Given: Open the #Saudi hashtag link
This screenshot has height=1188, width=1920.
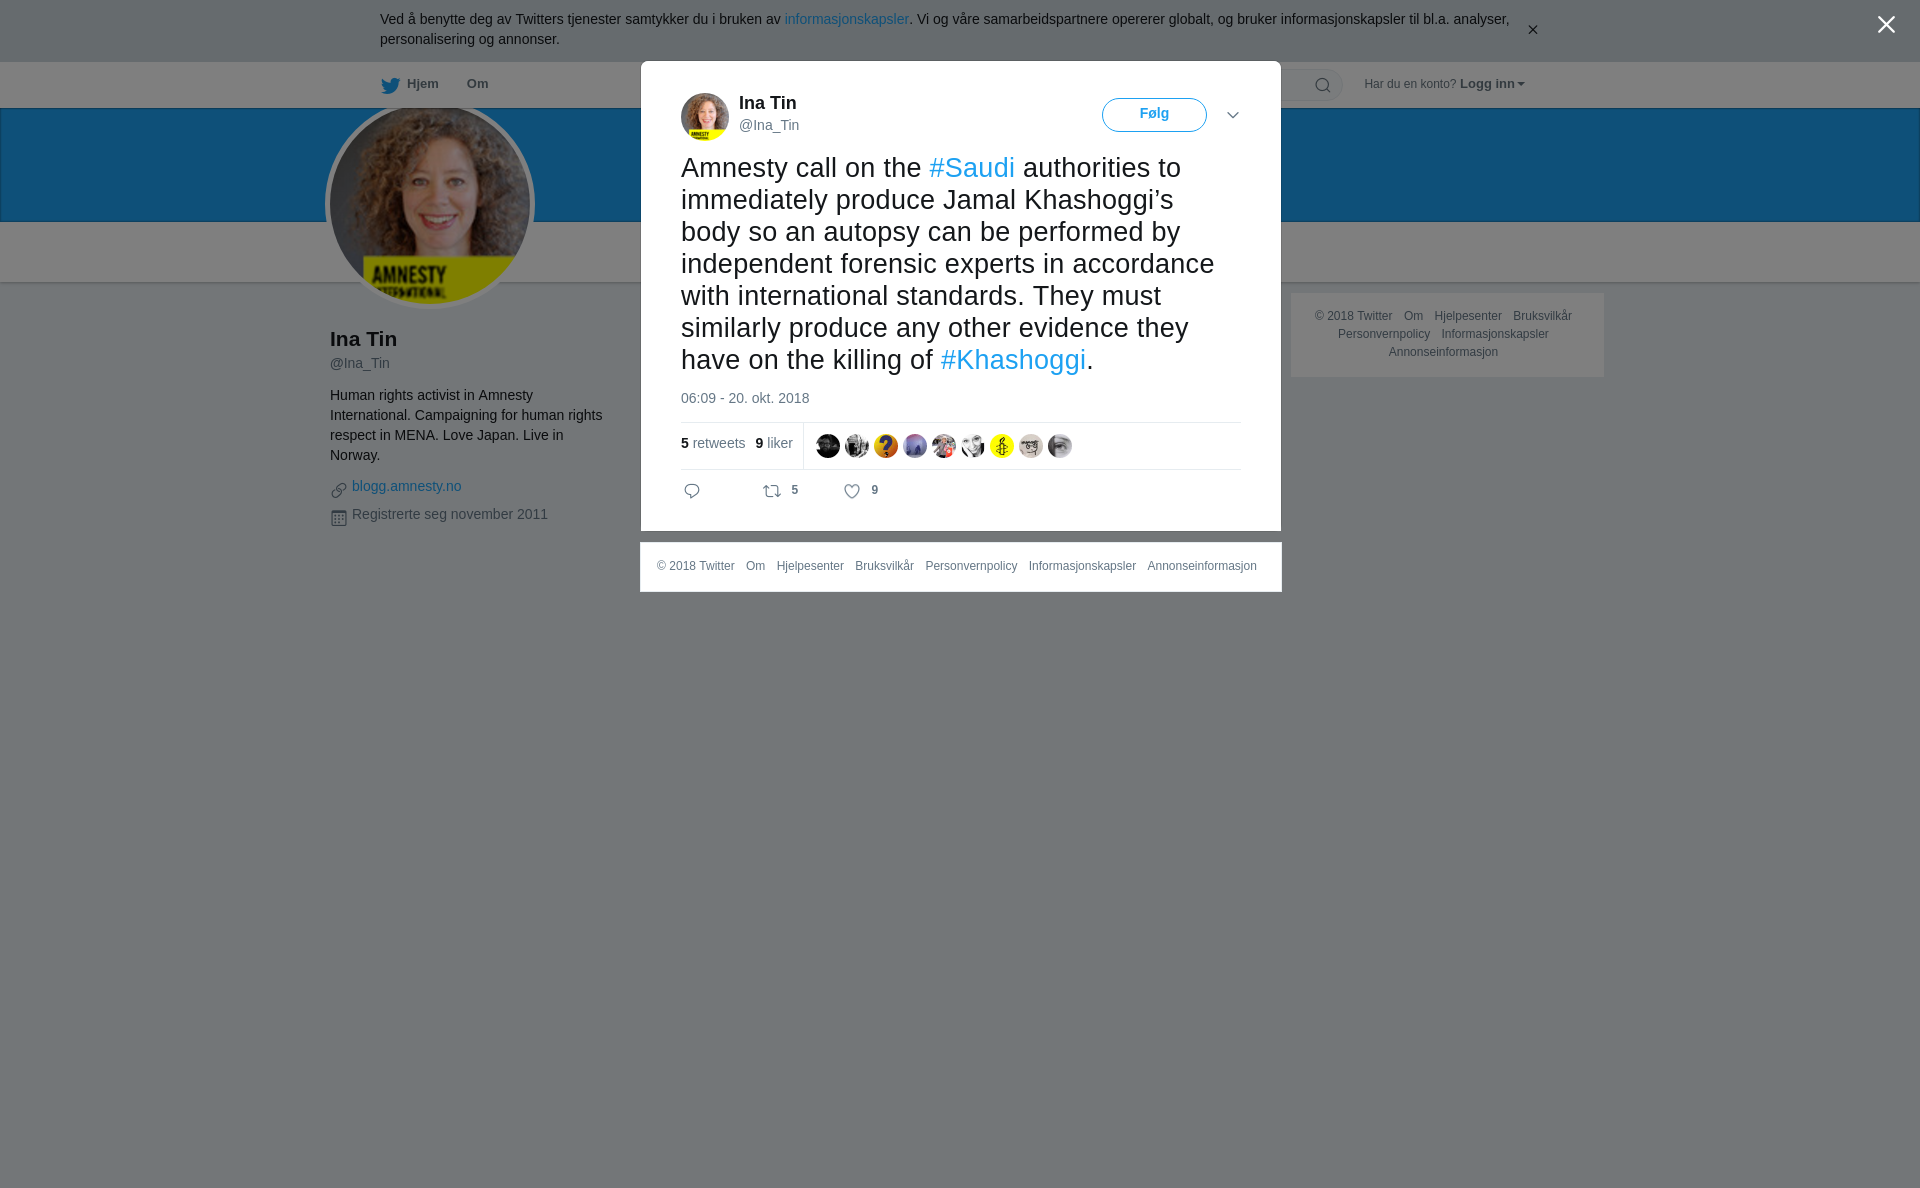Looking at the screenshot, I should tap(972, 168).
